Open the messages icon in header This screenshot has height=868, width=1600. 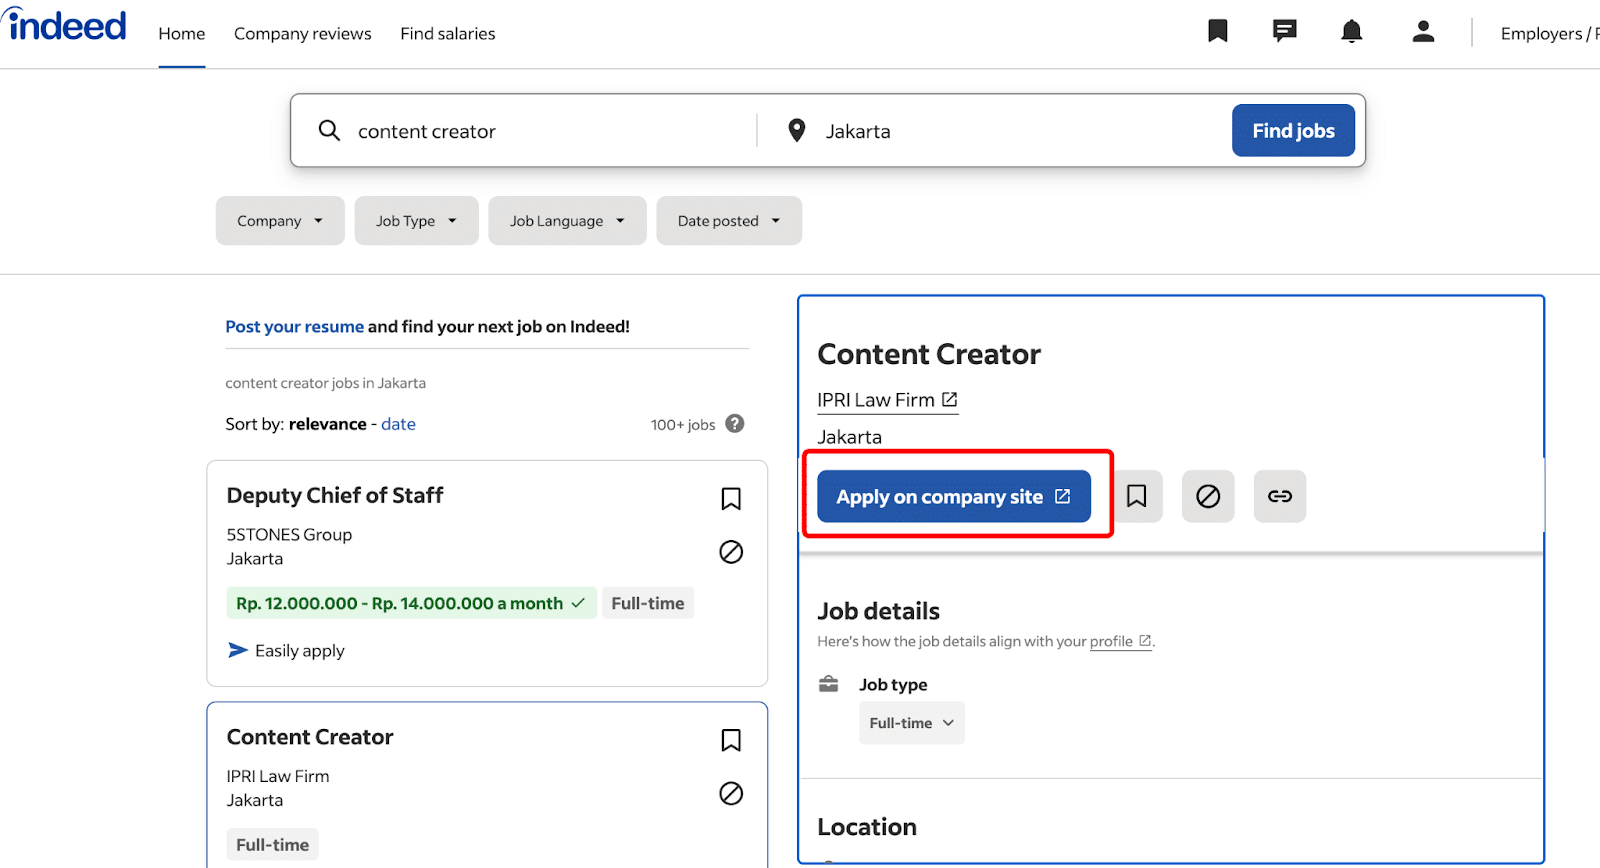(1284, 32)
